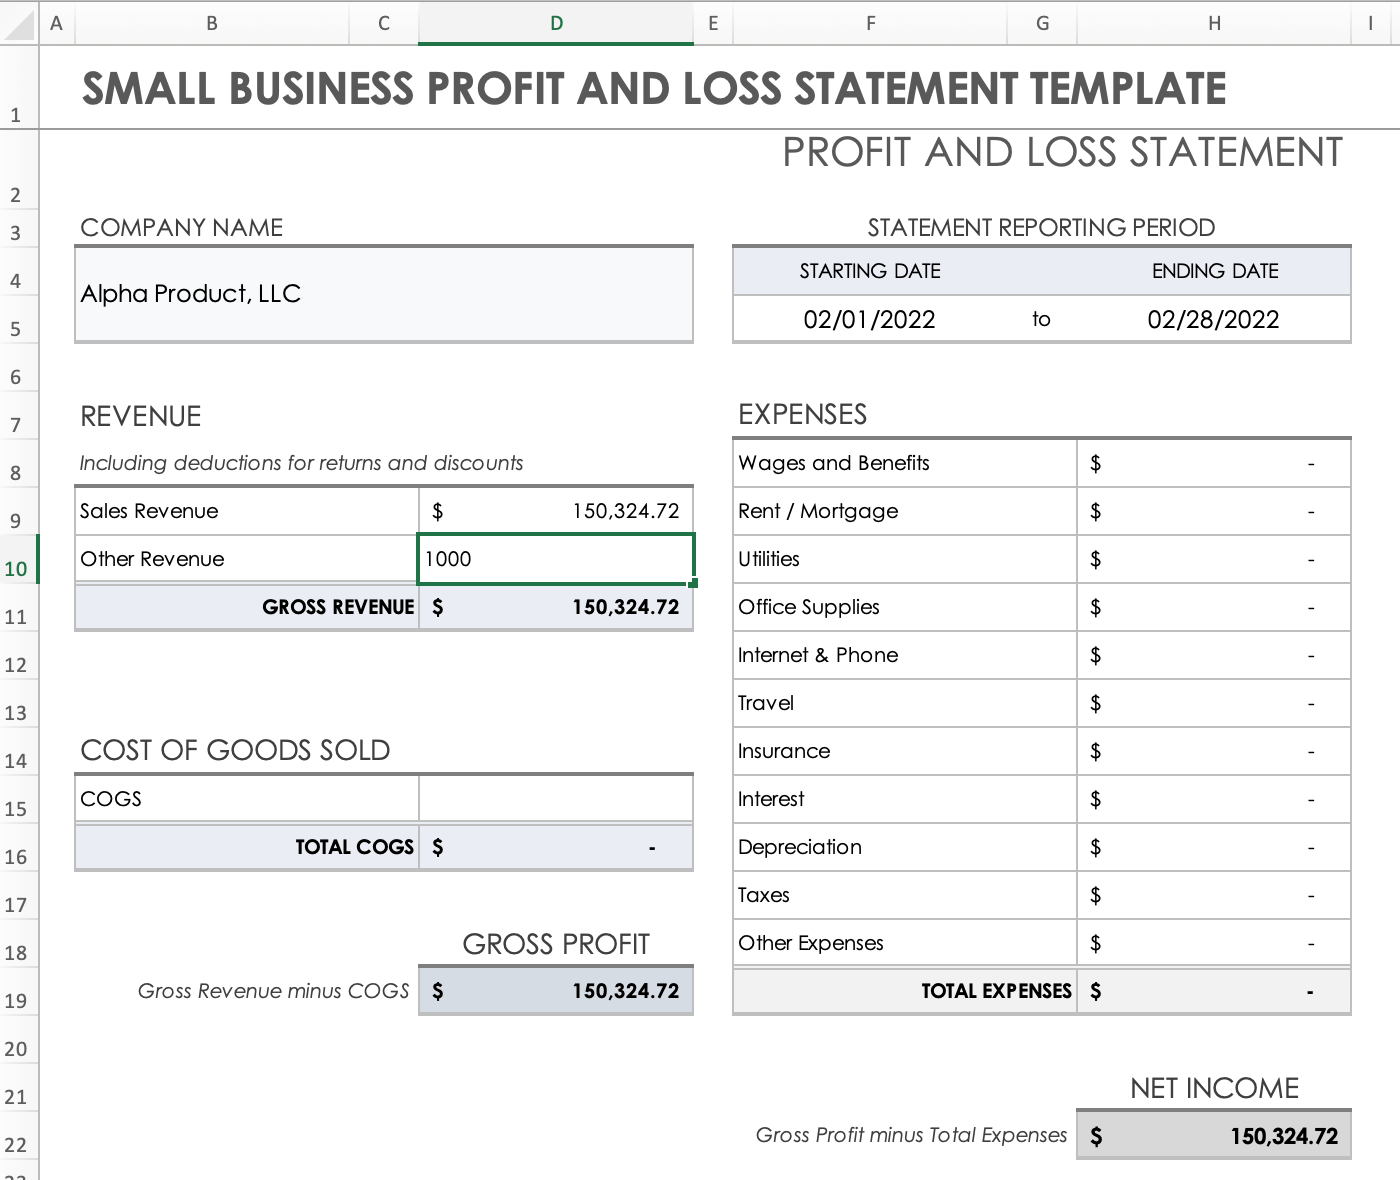Click the starting date 02/01/2022 cell

click(869, 320)
